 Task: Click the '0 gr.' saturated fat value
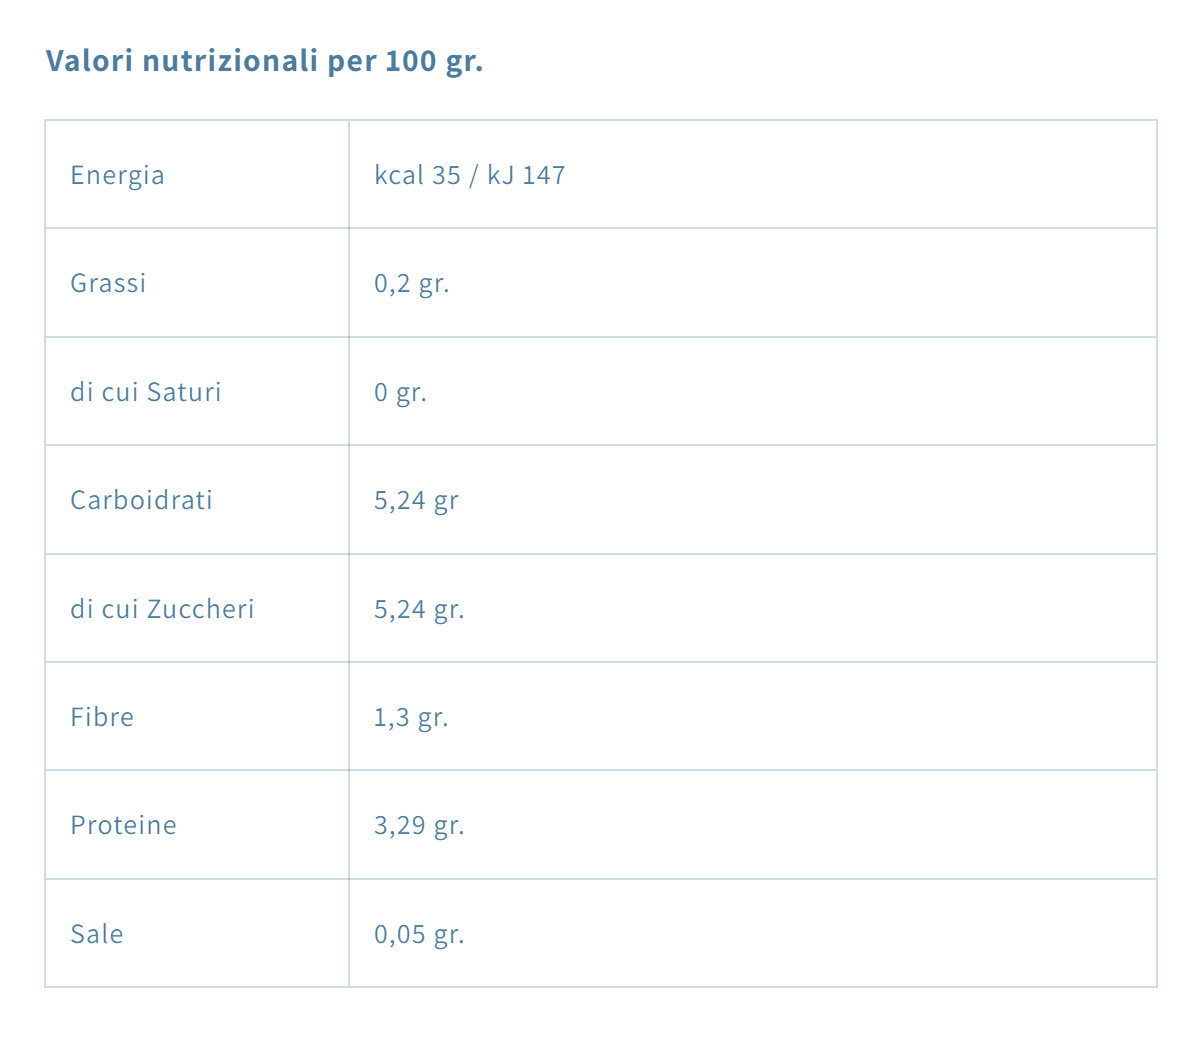(x=400, y=392)
